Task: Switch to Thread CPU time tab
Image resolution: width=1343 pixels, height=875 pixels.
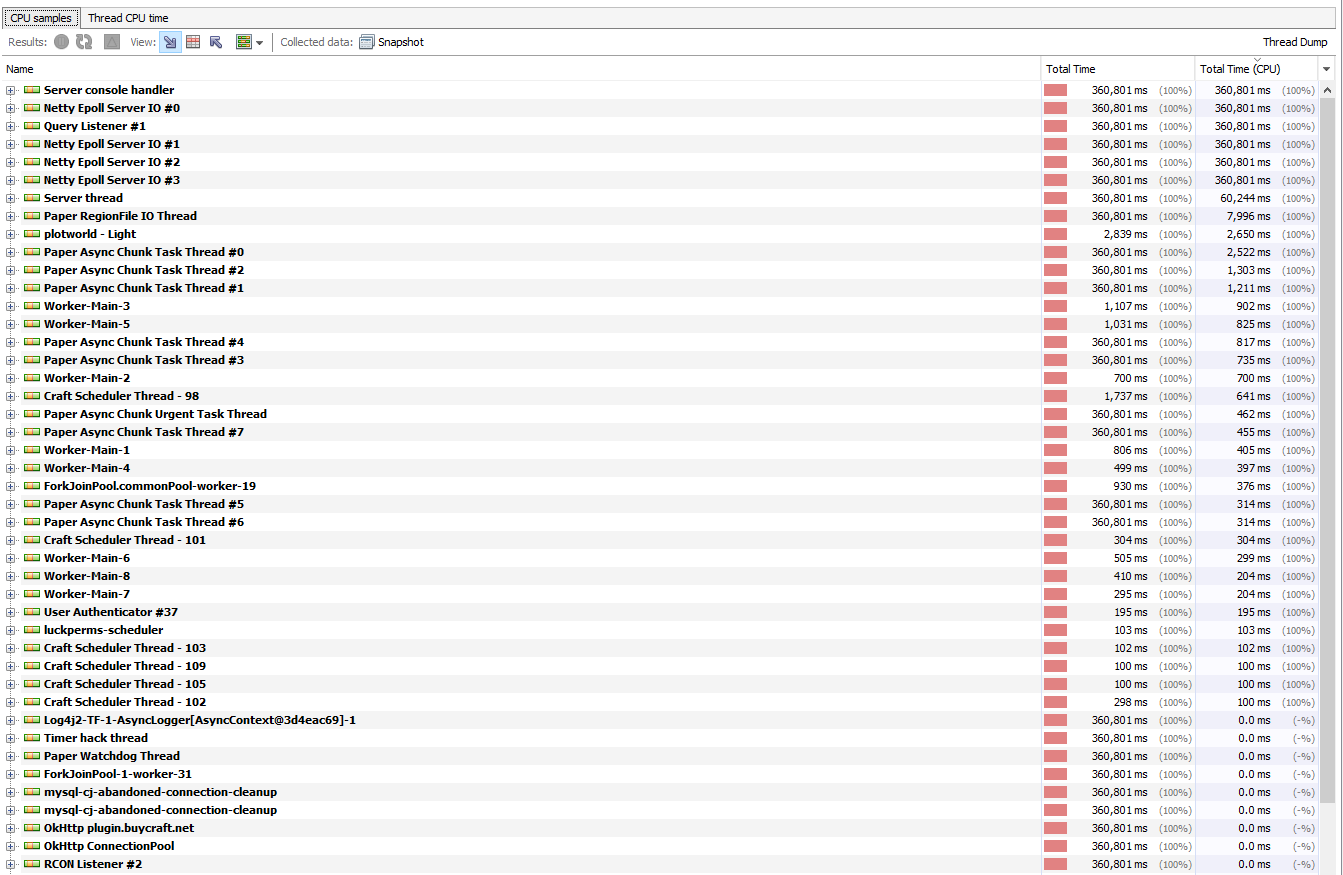Action: pyautogui.click(x=128, y=18)
